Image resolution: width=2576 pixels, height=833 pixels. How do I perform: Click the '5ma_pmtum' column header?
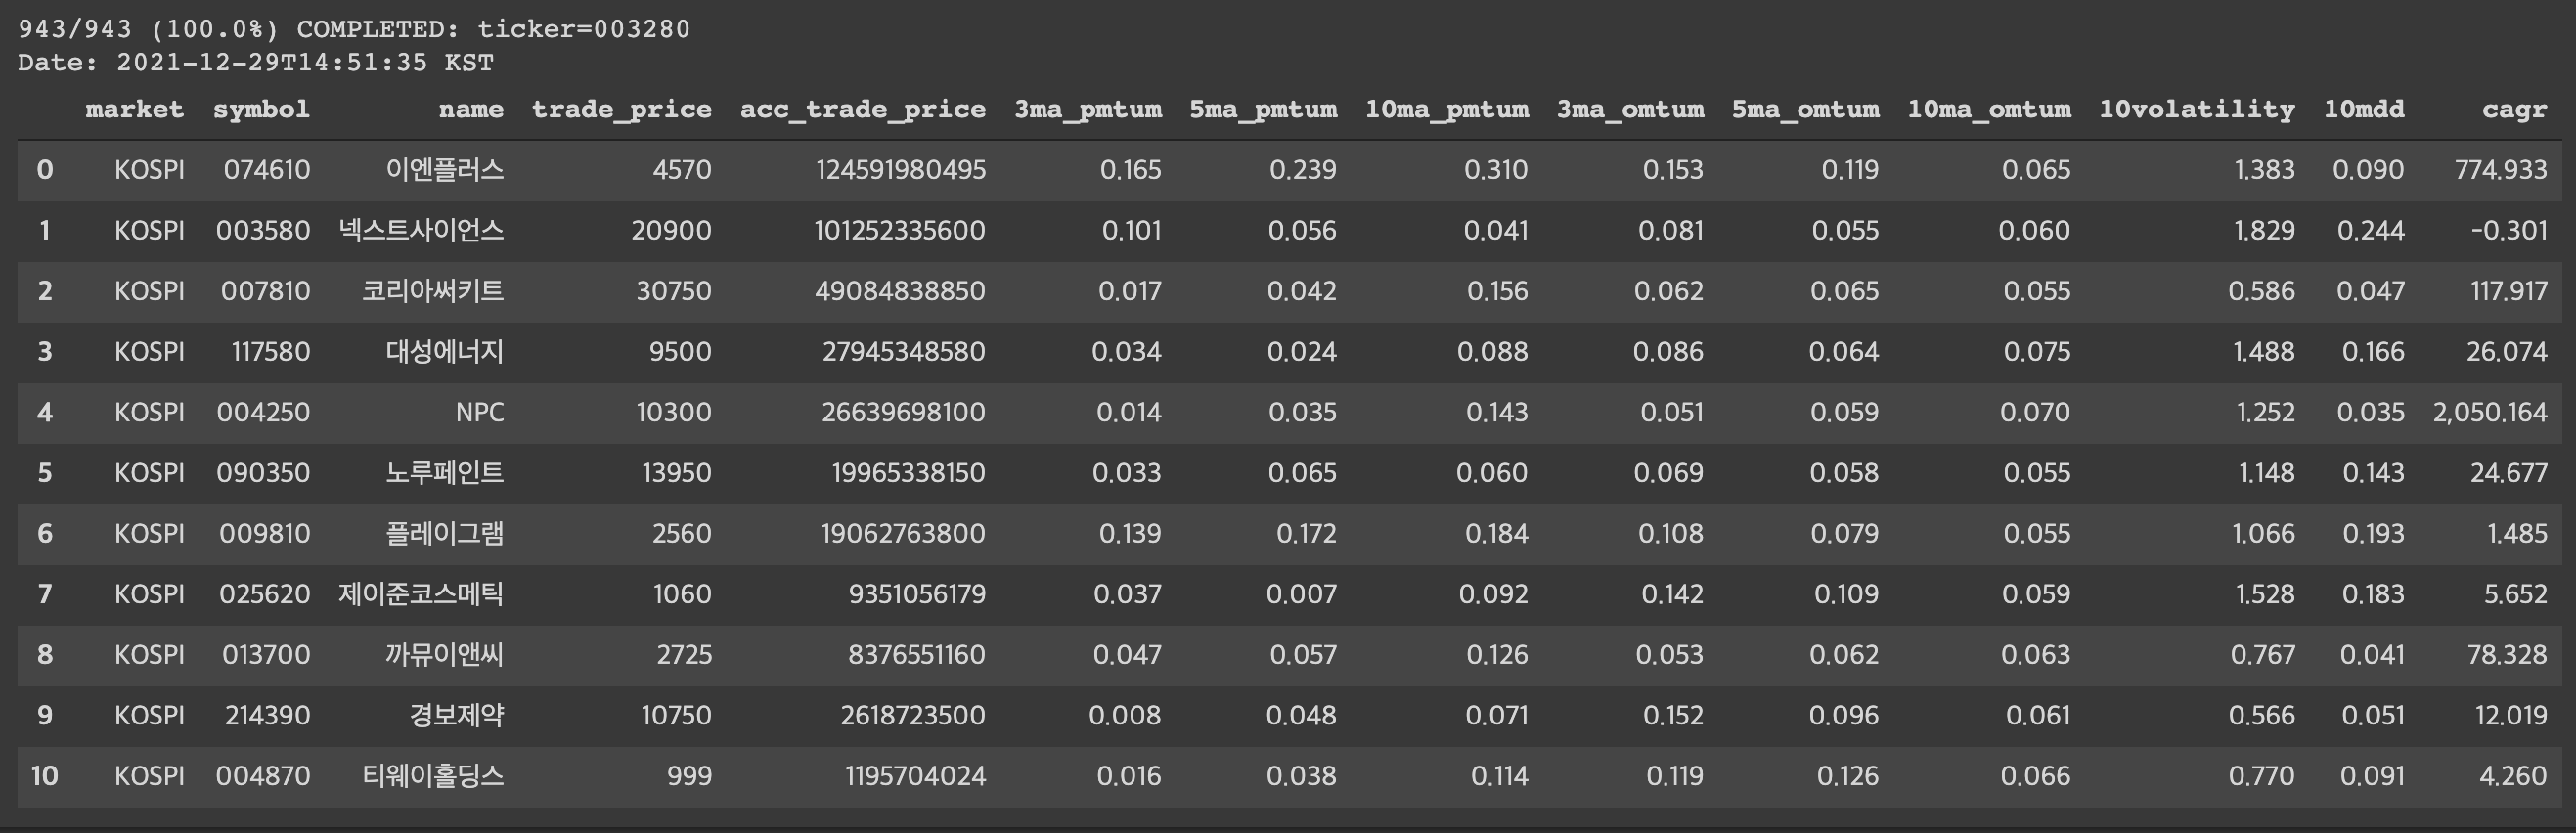coord(1263,110)
